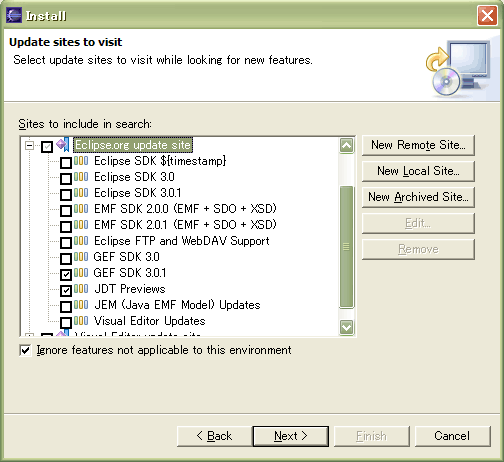The image size is (504, 462).
Task: Click New Local Site button
Action: (418, 171)
